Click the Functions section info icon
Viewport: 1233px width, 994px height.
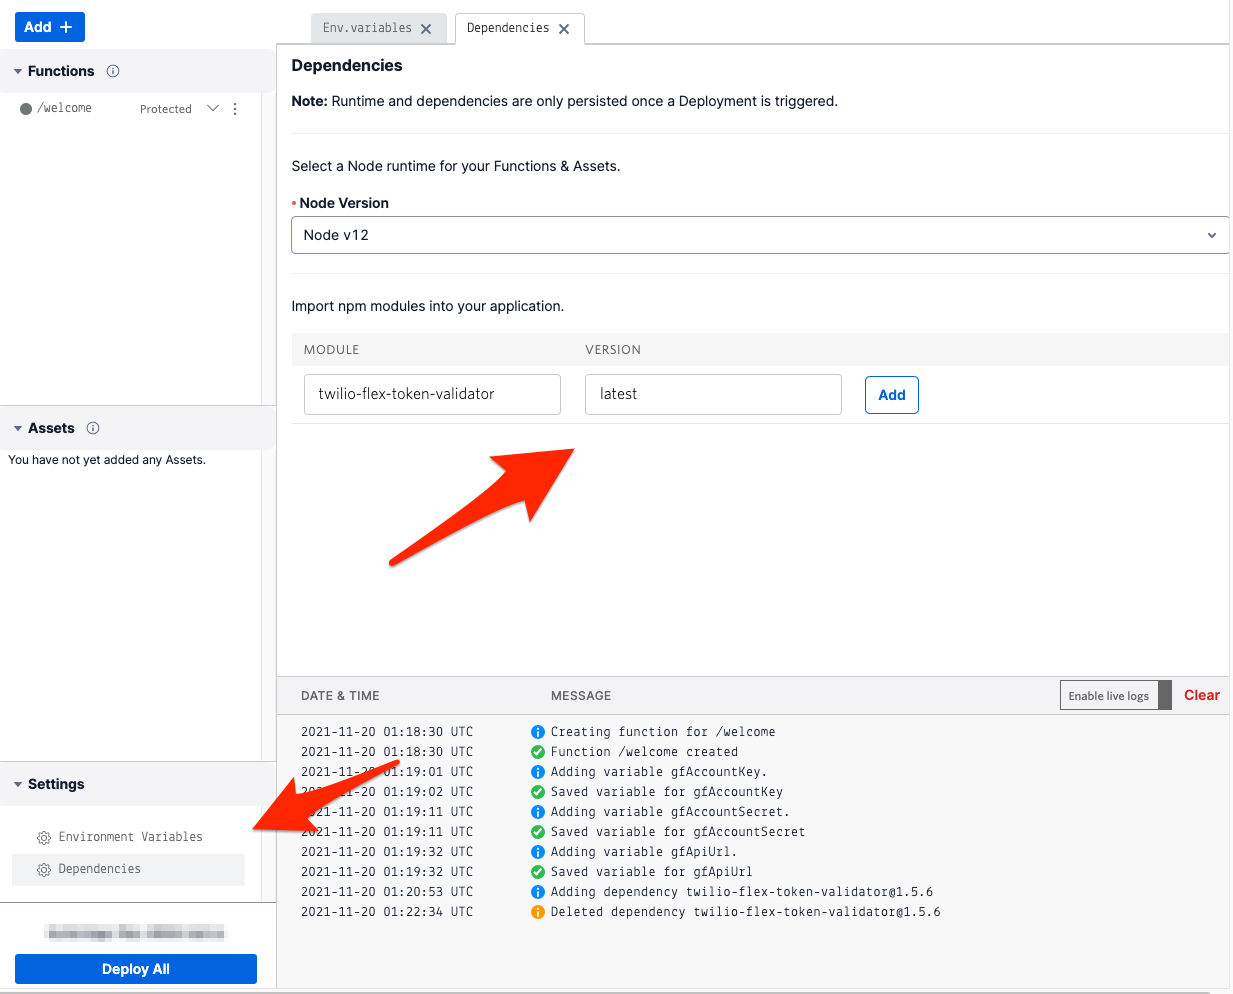tap(112, 71)
